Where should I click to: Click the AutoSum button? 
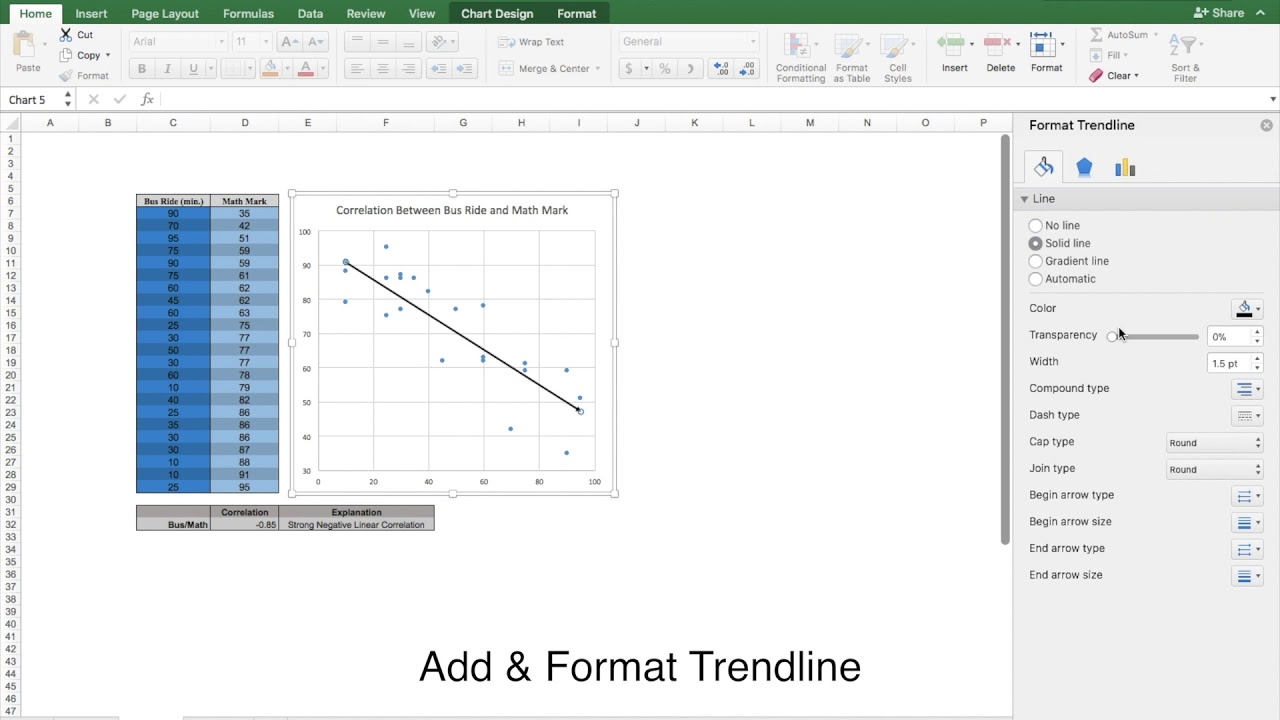tap(1124, 35)
